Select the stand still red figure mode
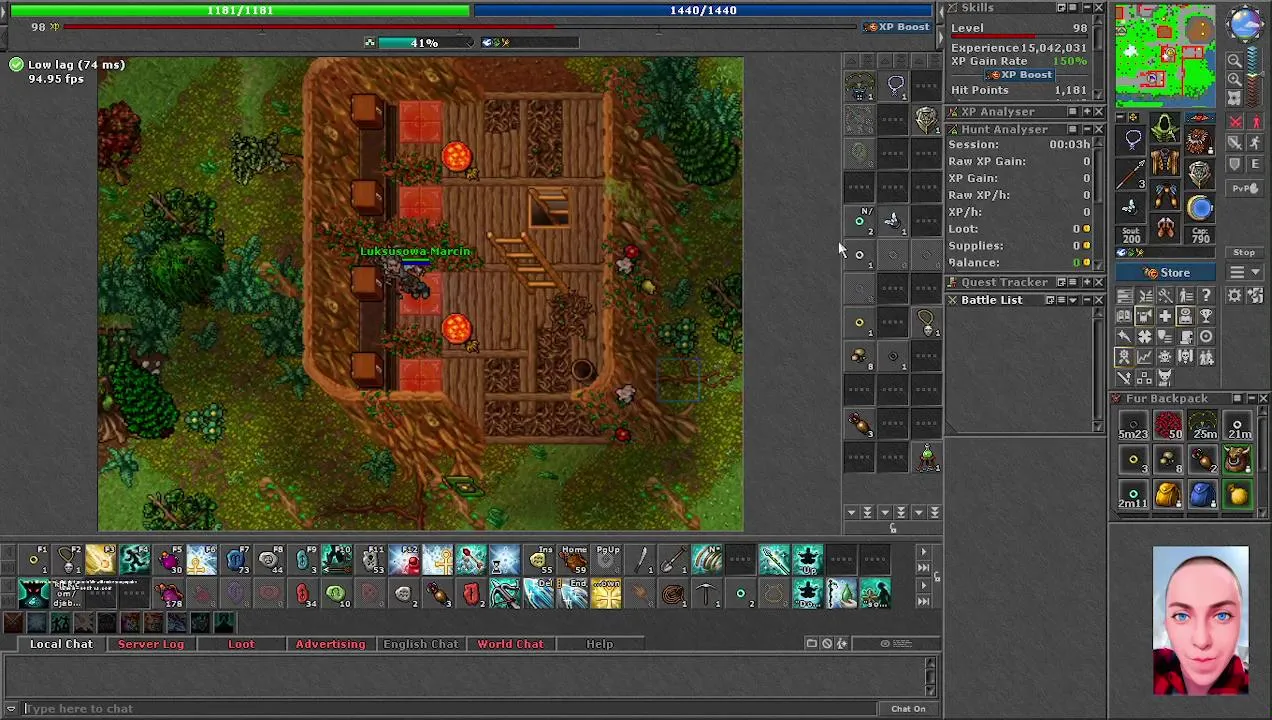This screenshot has height=720, width=1272. [1256, 122]
